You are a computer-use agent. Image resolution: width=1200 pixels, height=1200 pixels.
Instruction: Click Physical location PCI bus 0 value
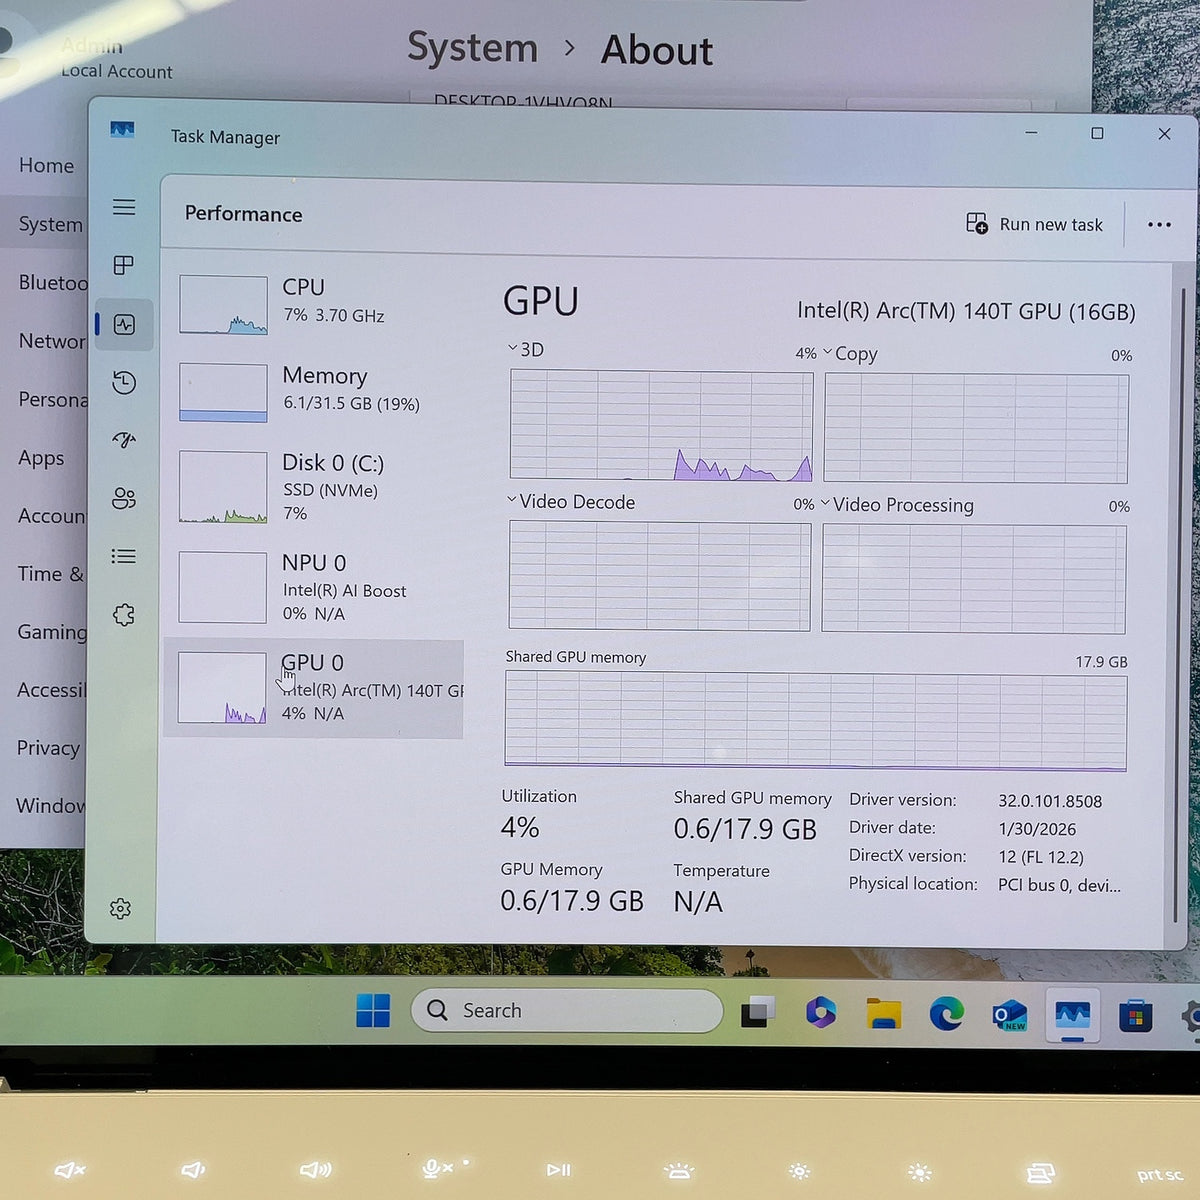[1059, 885]
